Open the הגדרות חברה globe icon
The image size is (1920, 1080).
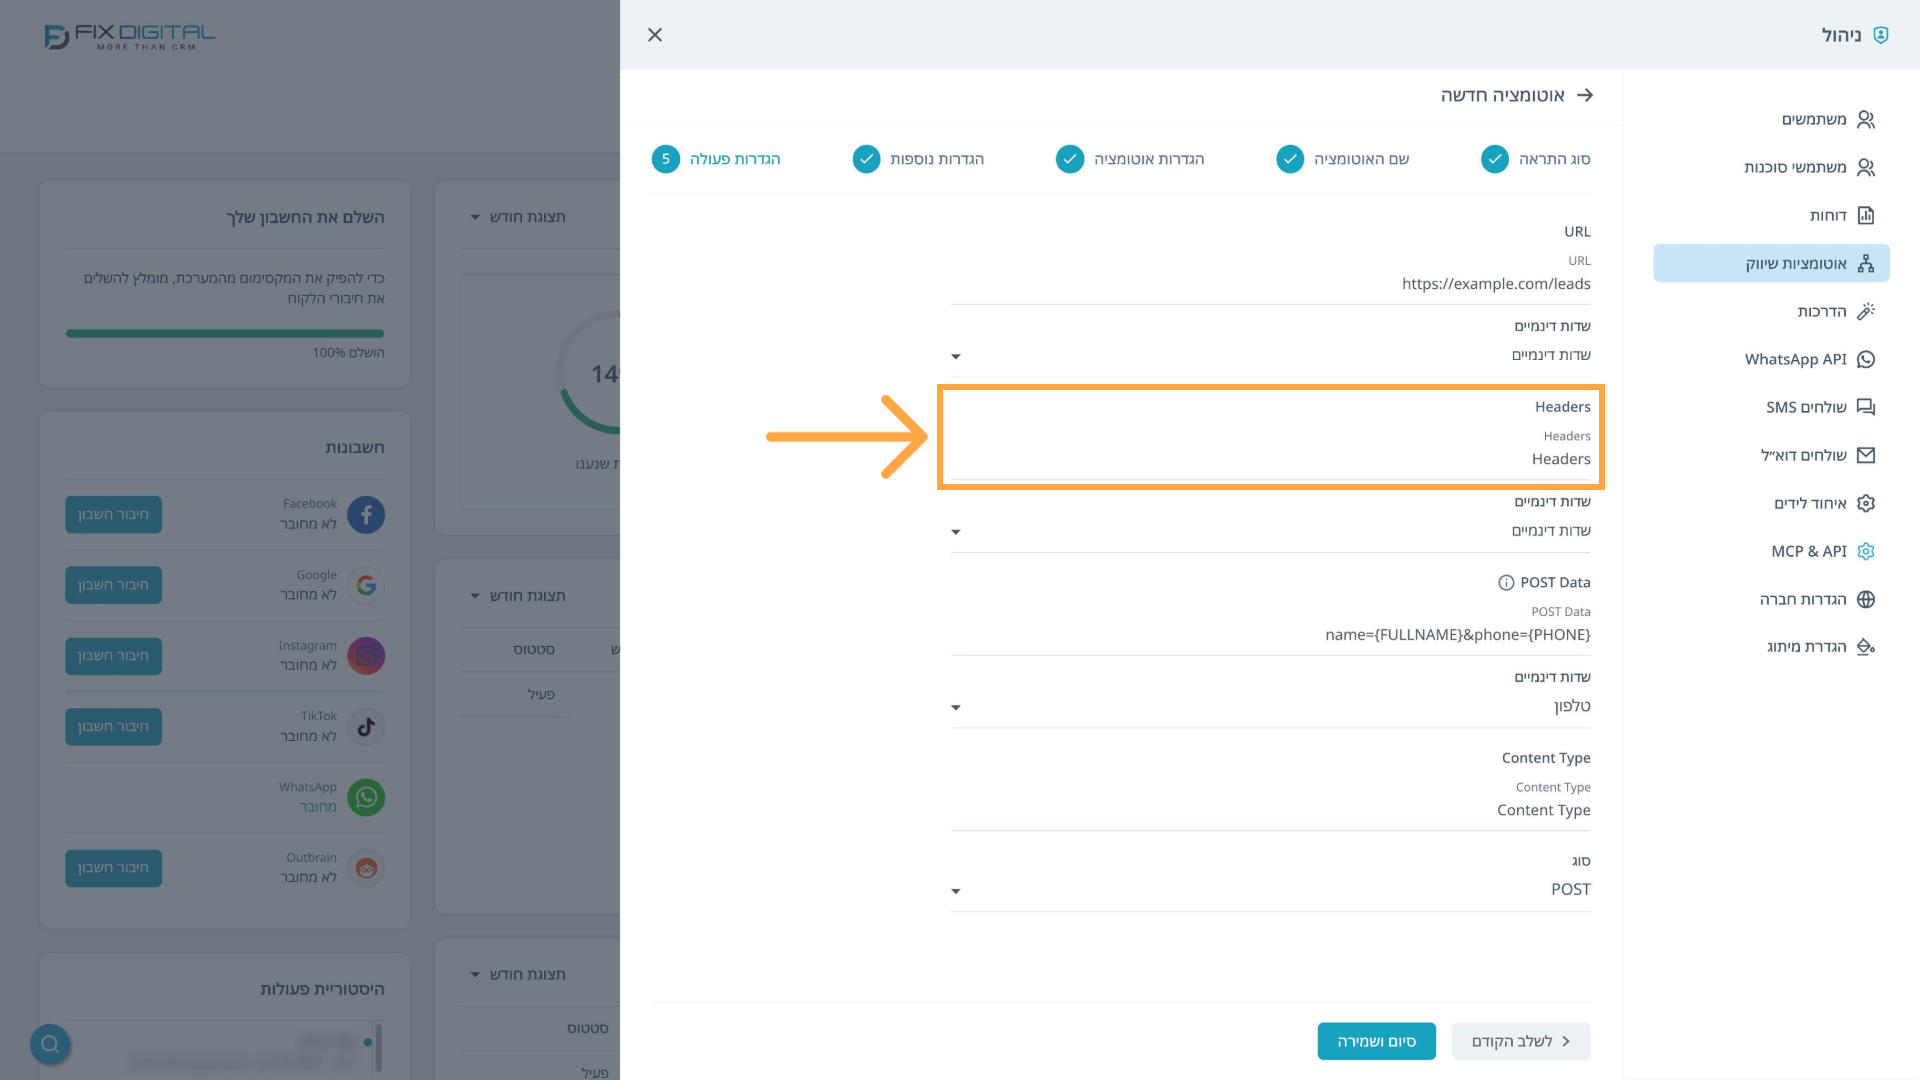(x=1866, y=600)
